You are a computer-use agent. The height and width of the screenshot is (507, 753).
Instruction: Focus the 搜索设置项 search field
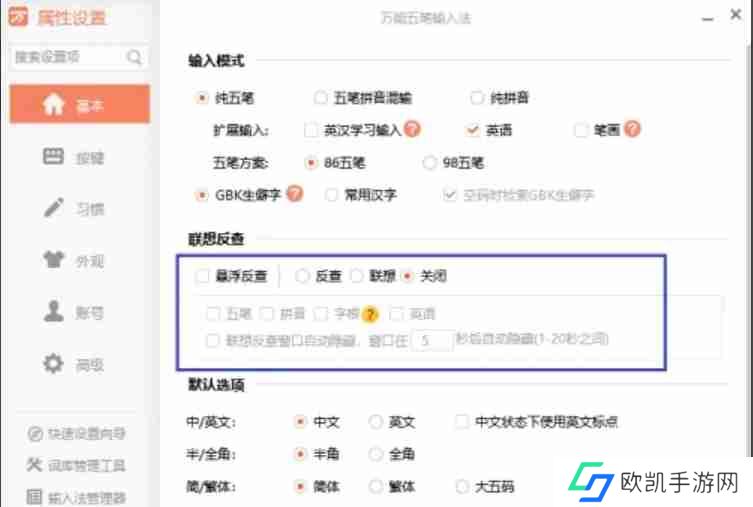(77, 57)
